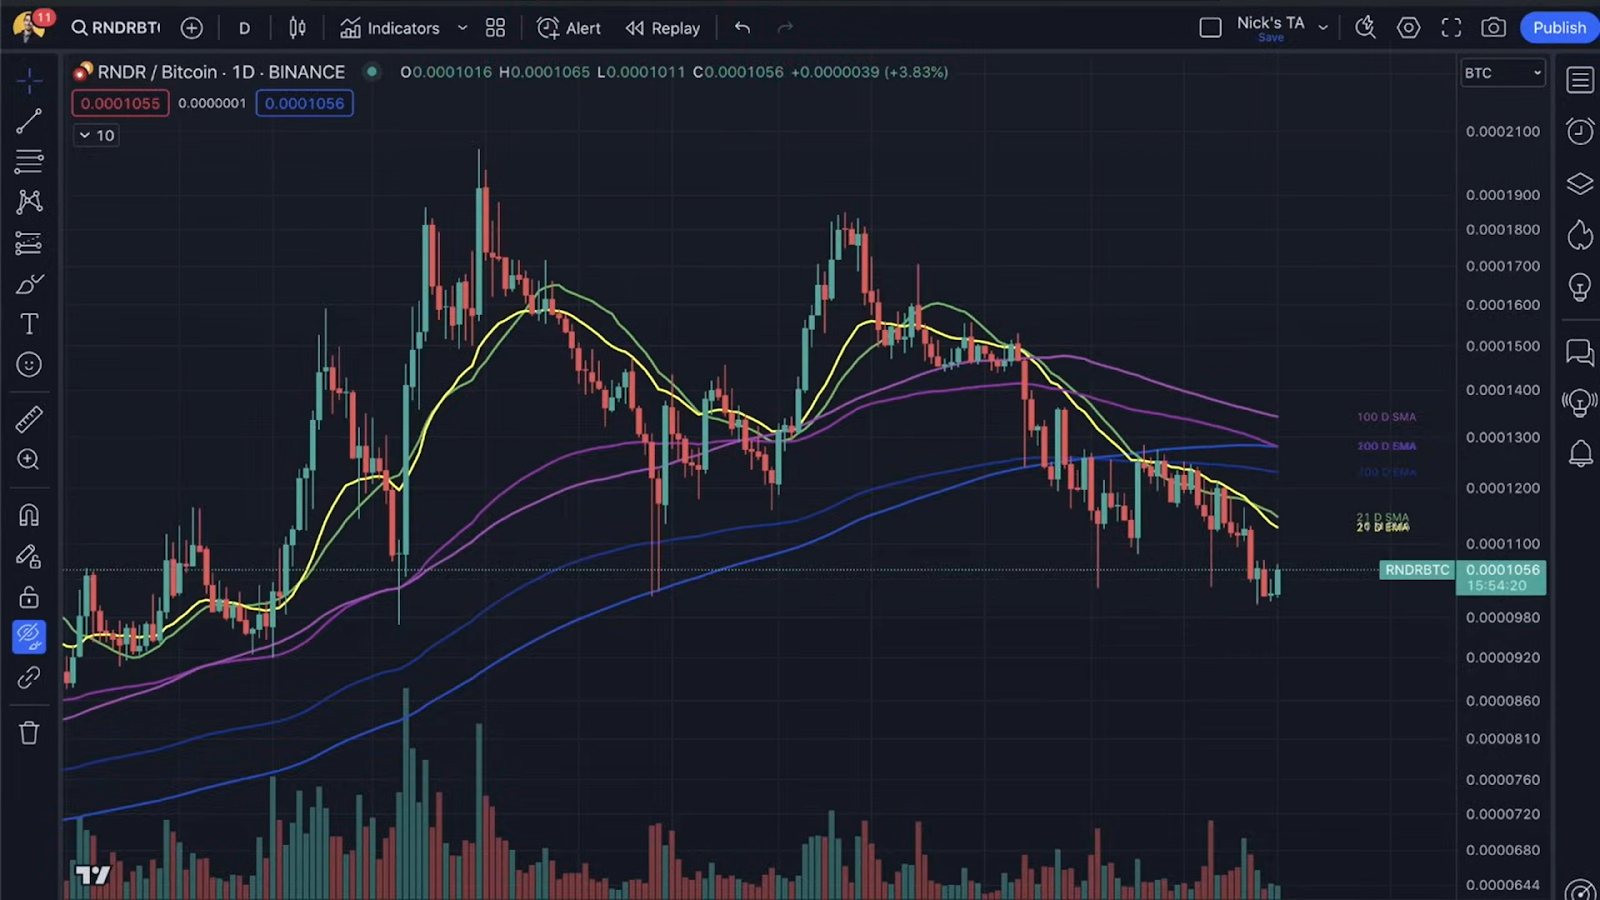Toggle stay in drawing mode
Image resolution: width=1600 pixels, height=900 pixels.
[x=29, y=556]
